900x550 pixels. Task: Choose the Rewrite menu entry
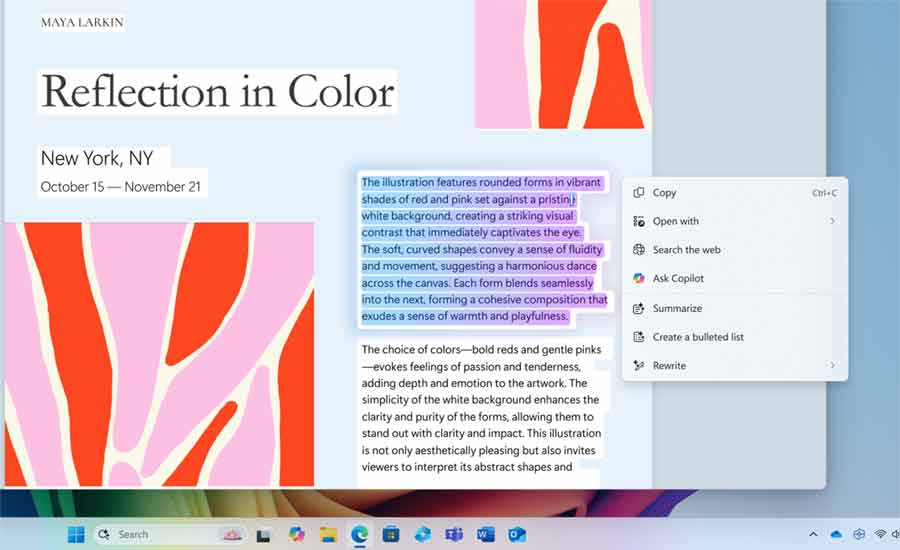(x=735, y=366)
